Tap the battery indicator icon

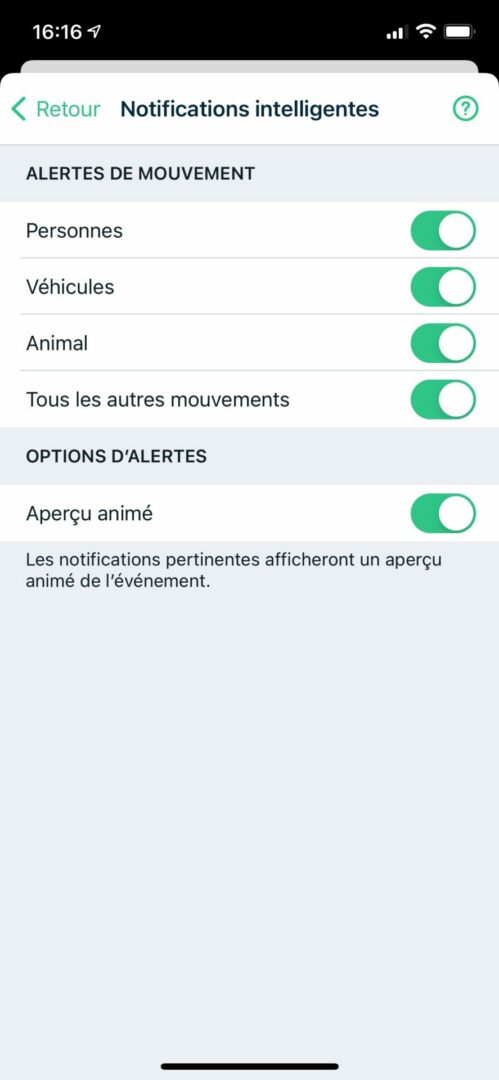tap(458, 31)
